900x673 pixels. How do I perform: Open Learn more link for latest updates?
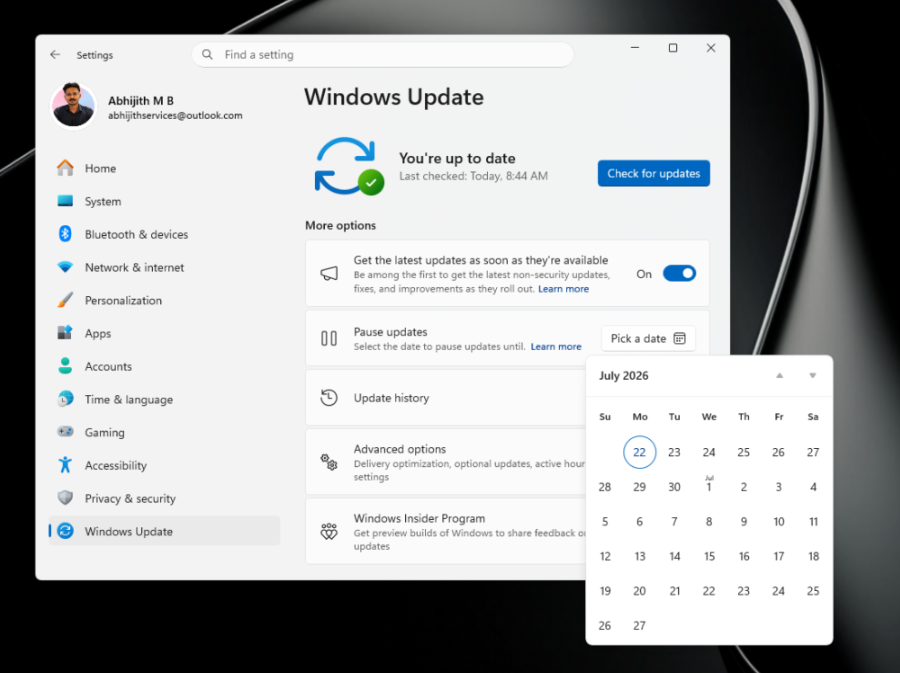(x=563, y=289)
